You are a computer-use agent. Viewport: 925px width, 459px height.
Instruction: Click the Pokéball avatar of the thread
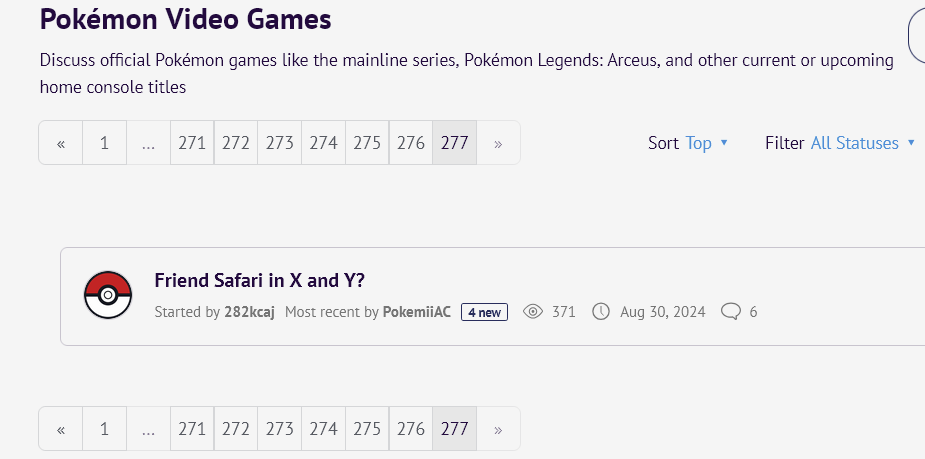tap(108, 295)
